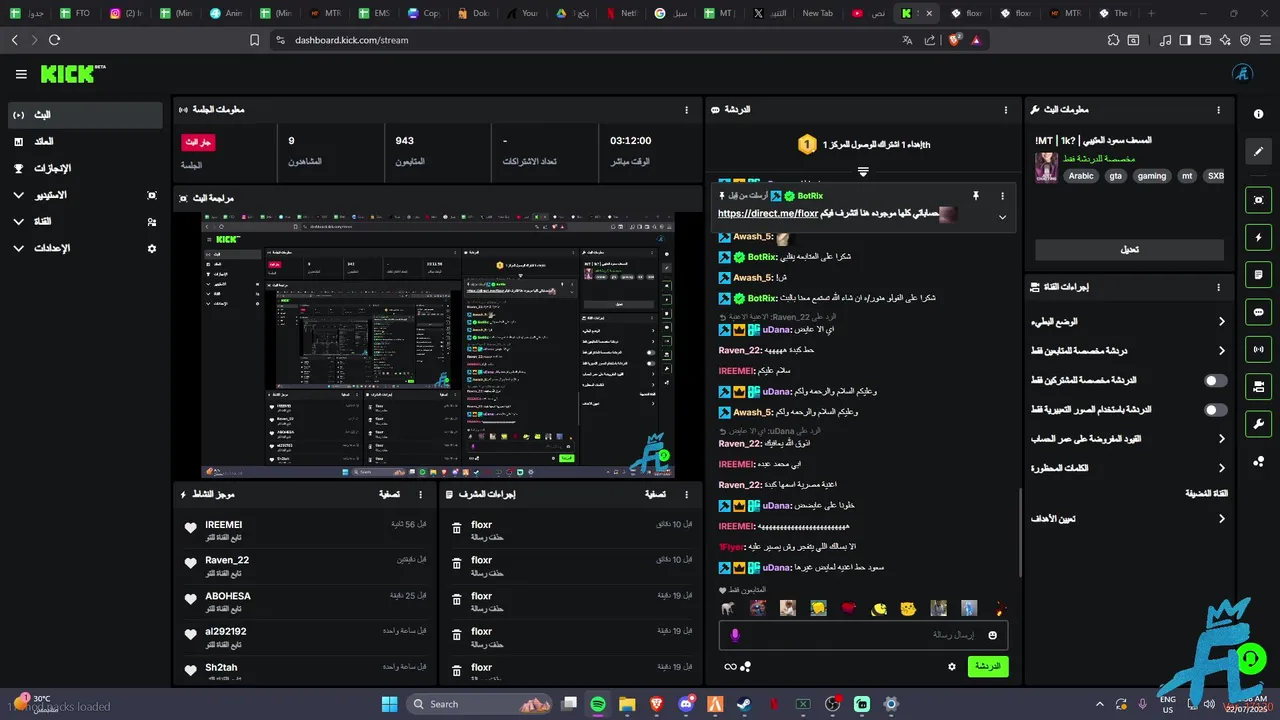Open the chat panel three-dot menu
Viewport: 1280px width, 720px height.
click(x=1006, y=110)
